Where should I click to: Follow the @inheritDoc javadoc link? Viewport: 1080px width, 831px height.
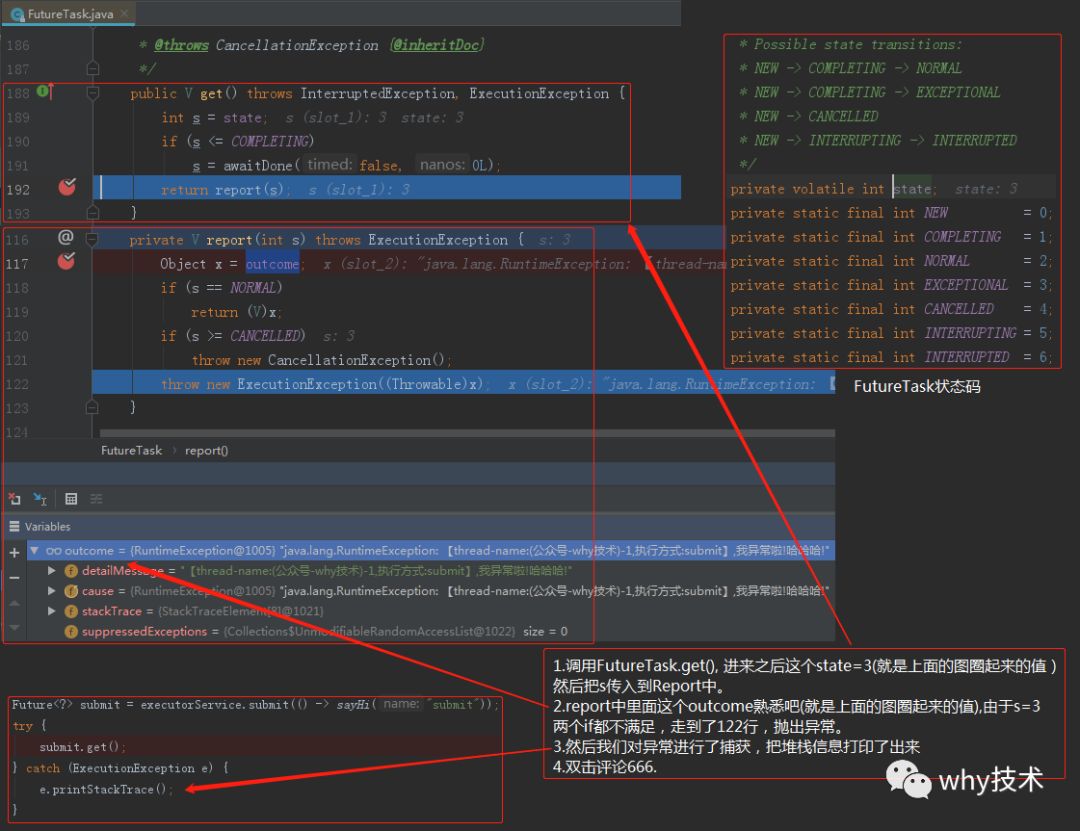(437, 45)
